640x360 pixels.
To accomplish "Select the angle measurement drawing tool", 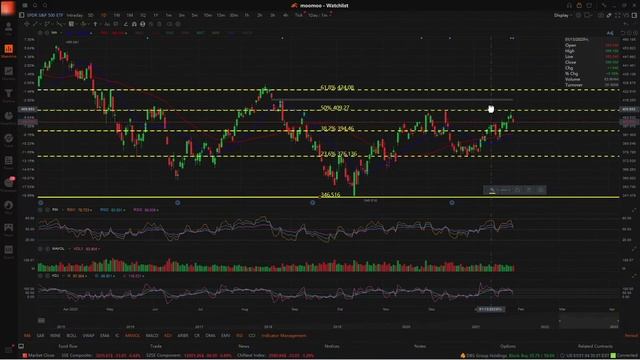I will [125, 24].
